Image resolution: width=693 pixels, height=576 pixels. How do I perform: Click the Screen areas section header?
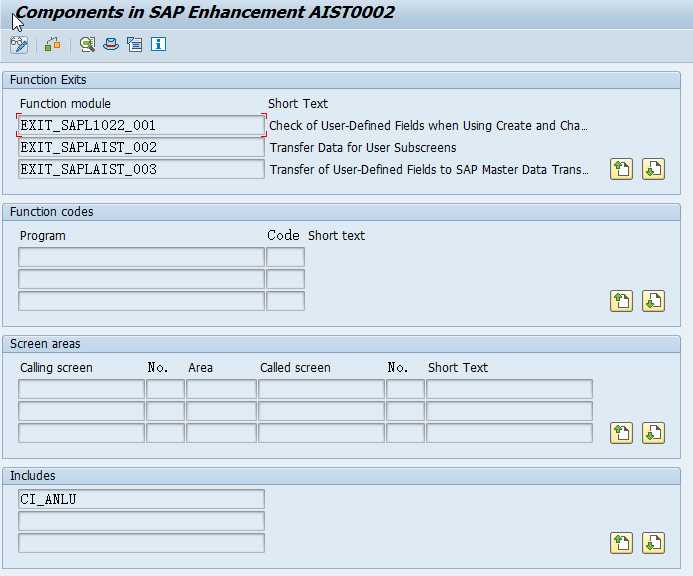click(x=341, y=344)
